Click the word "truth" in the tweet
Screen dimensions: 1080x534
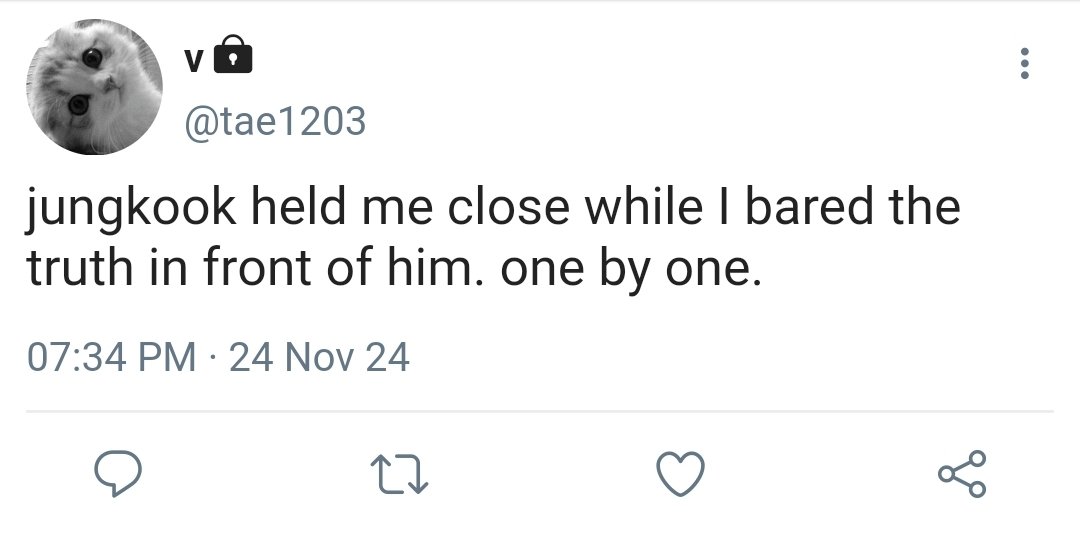[x=80, y=268]
